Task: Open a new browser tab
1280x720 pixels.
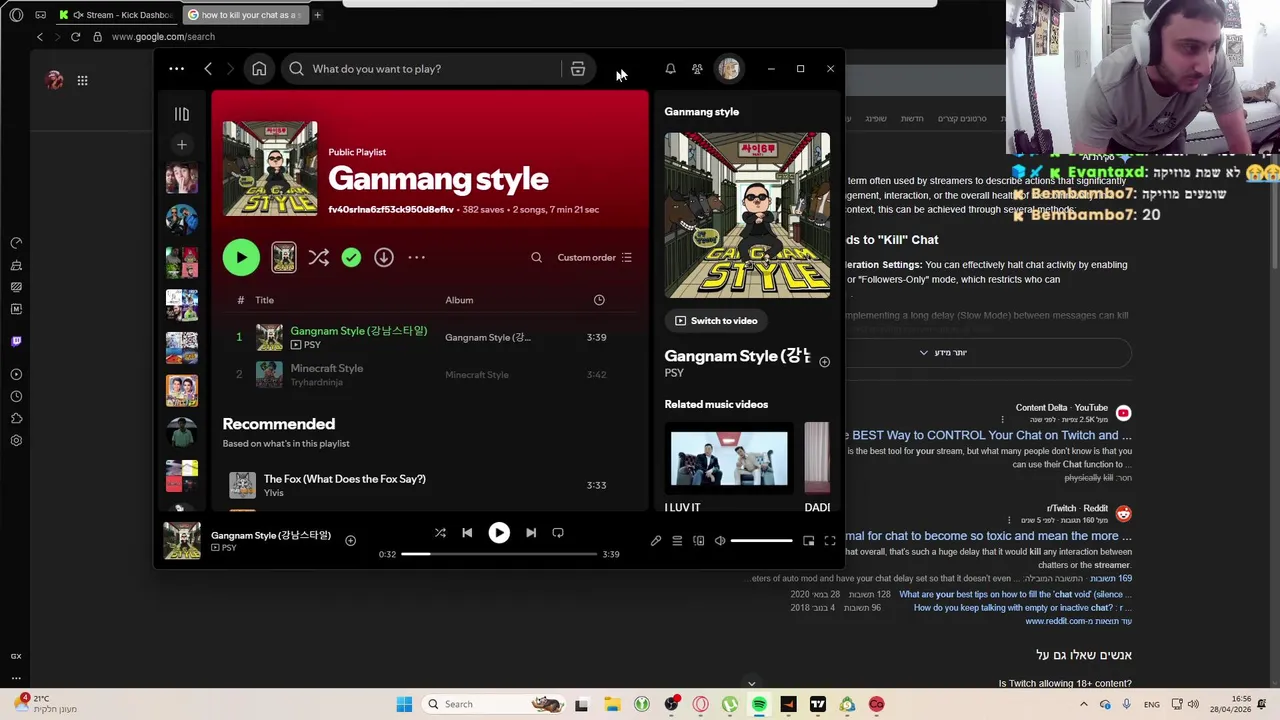Action: coord(317,15)
